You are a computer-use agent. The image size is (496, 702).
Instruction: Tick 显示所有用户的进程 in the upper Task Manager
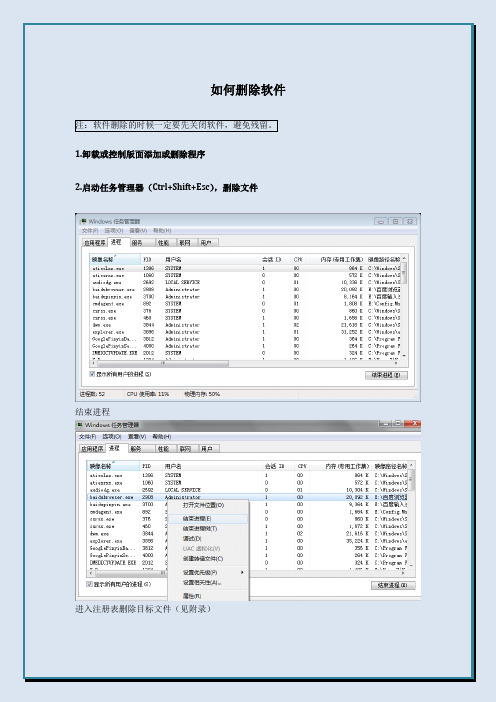(92, 374)
